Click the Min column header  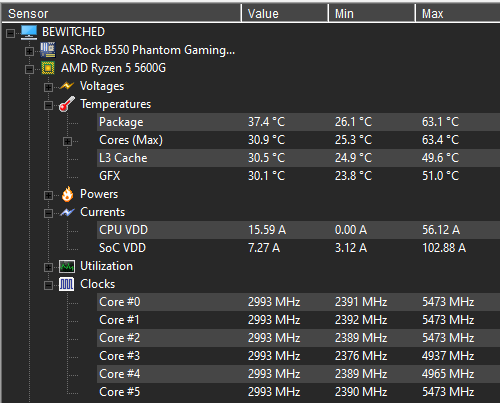point(372,14)
